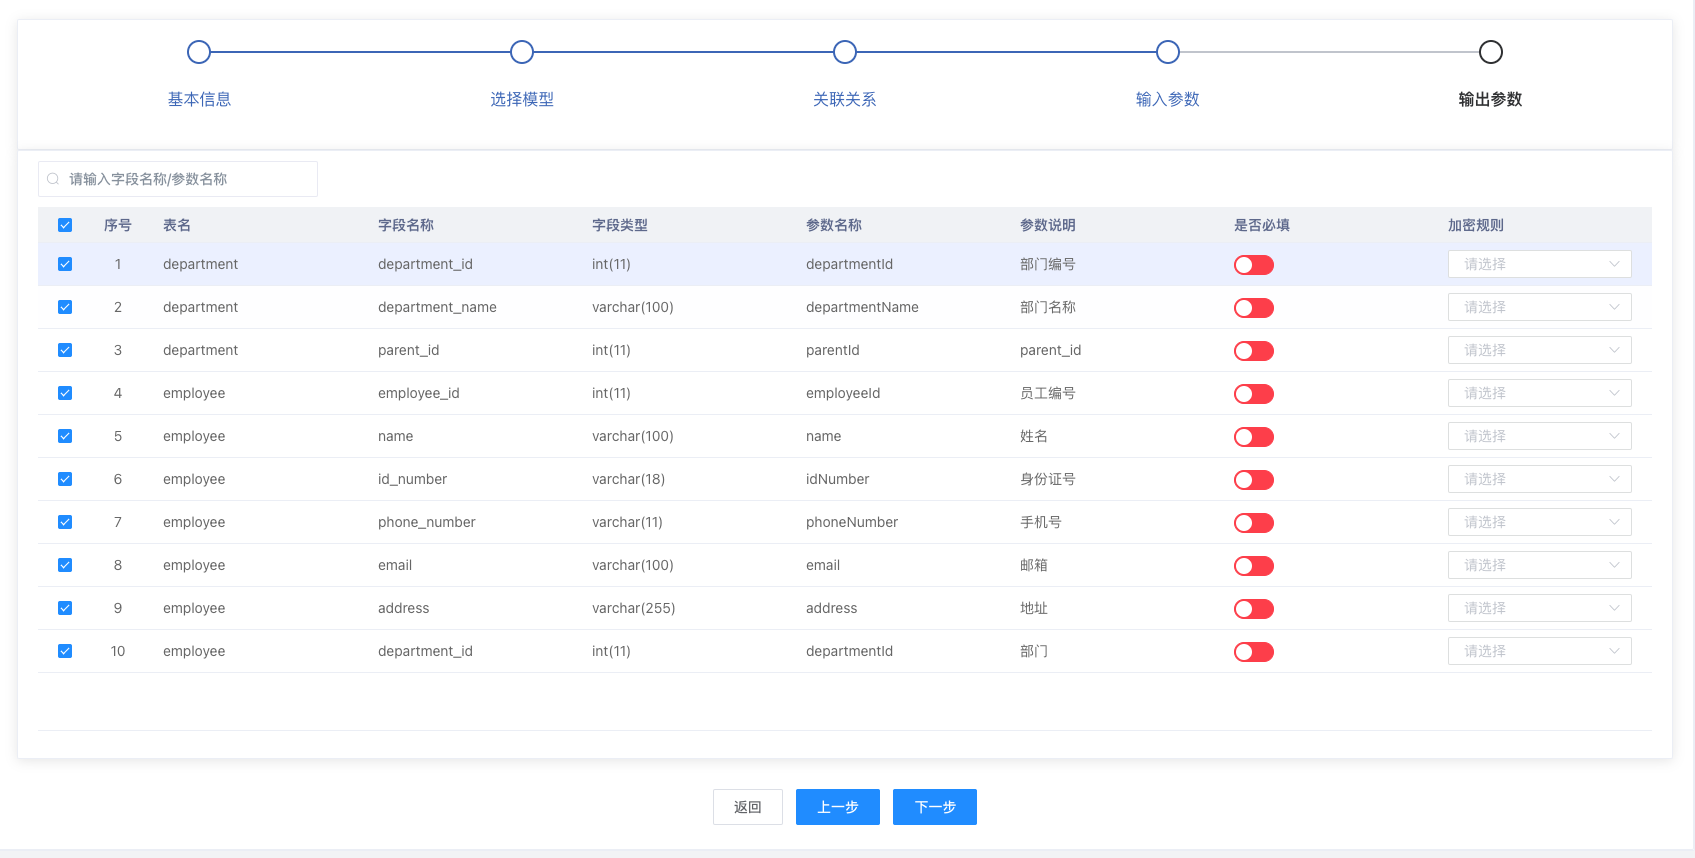This screenshot has height=858, width=1695.
Task: Uncheck row 5 name checkbox
Action: pyautogui.click(x=65, y=436)
